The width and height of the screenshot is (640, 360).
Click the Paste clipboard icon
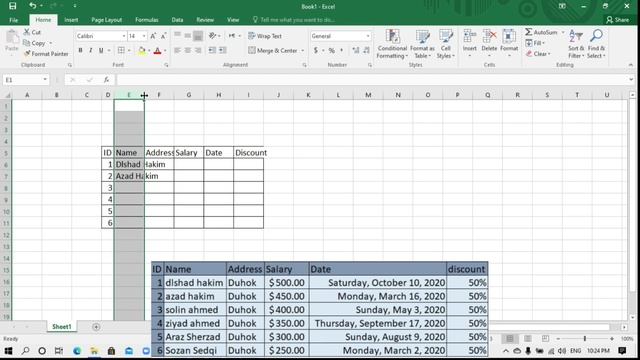[x=12, y=41]
